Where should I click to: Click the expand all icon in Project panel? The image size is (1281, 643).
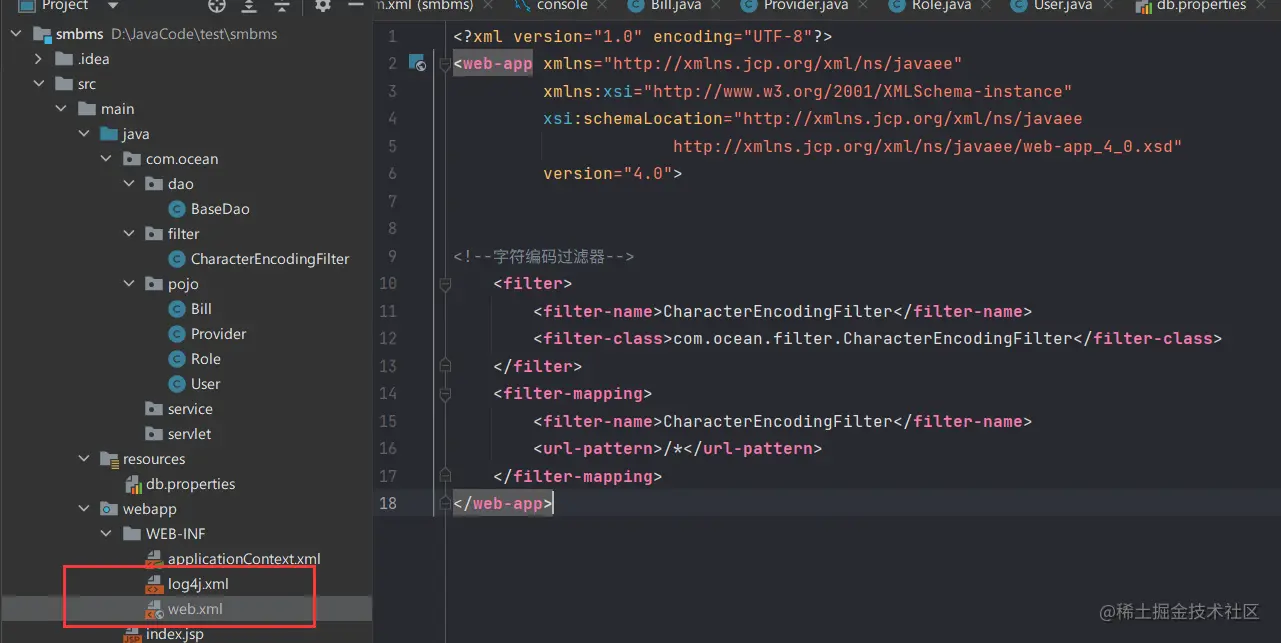(x=249, y=6)
